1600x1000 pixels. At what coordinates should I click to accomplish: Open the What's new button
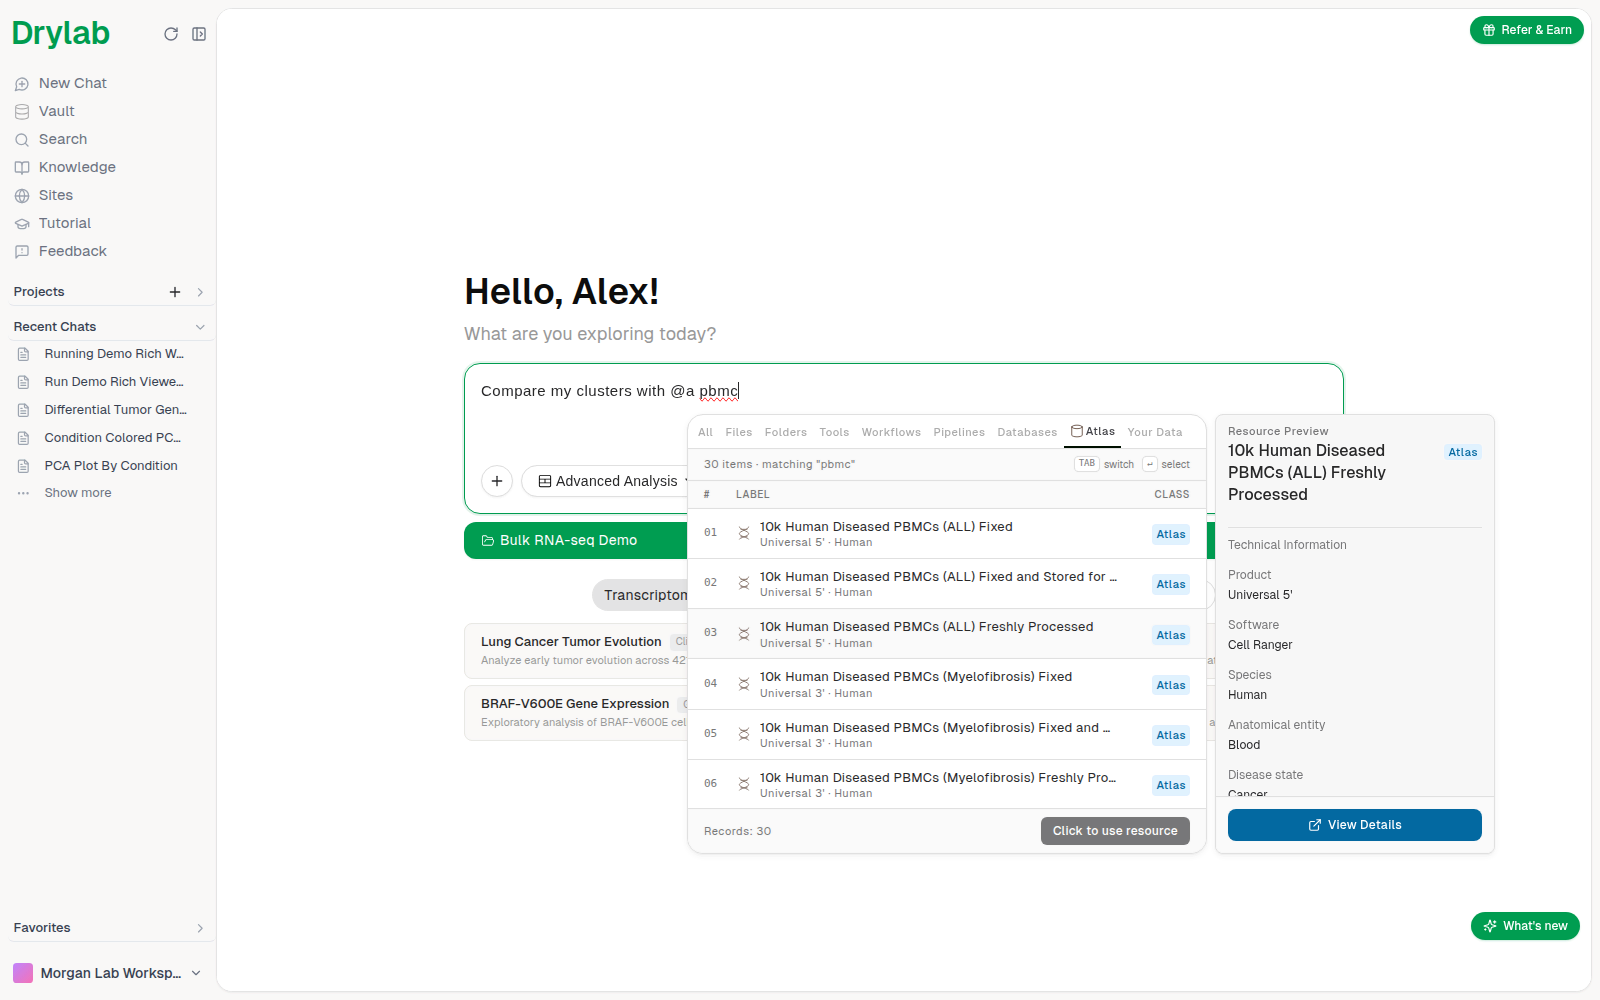tap(1525, 926)
